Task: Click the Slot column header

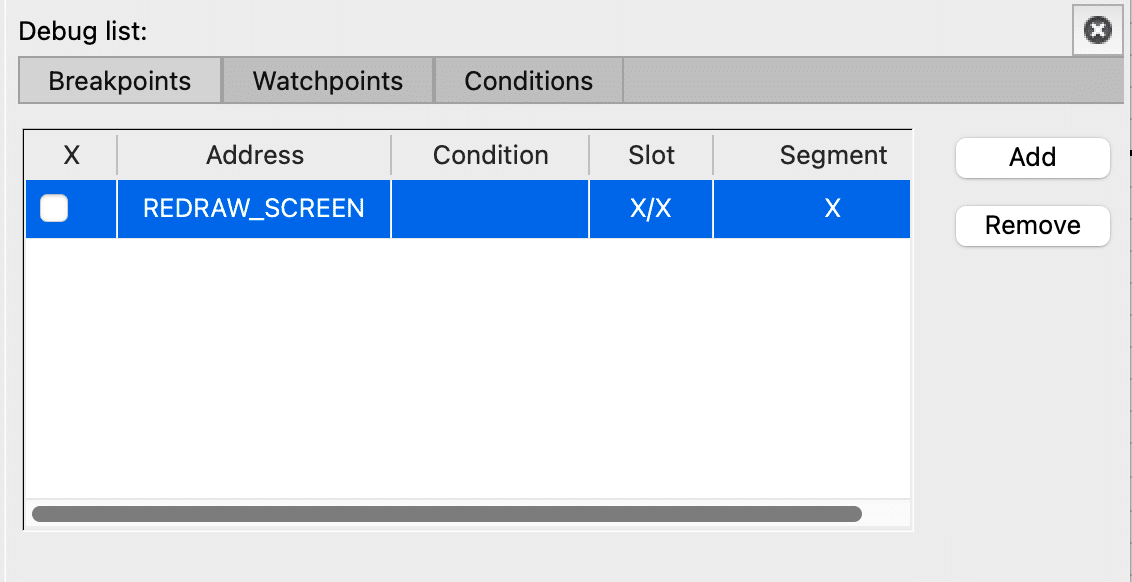Action: coord(650,155)
